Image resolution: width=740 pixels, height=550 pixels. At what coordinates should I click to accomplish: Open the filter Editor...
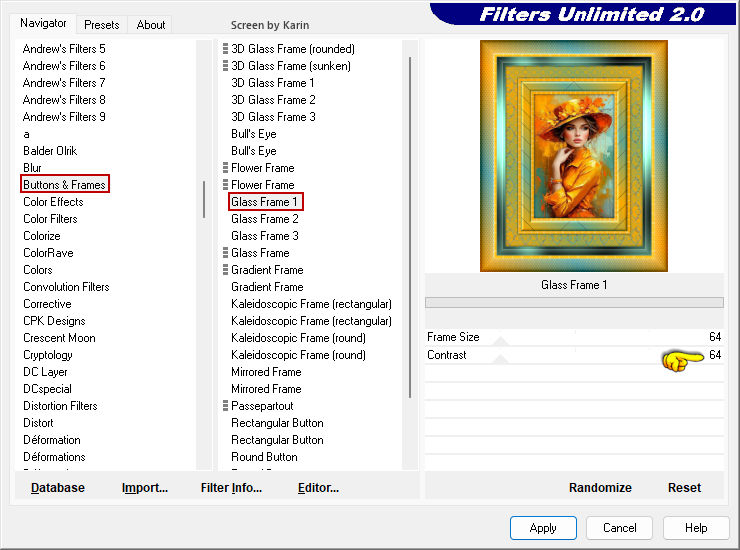pos(319,488)
